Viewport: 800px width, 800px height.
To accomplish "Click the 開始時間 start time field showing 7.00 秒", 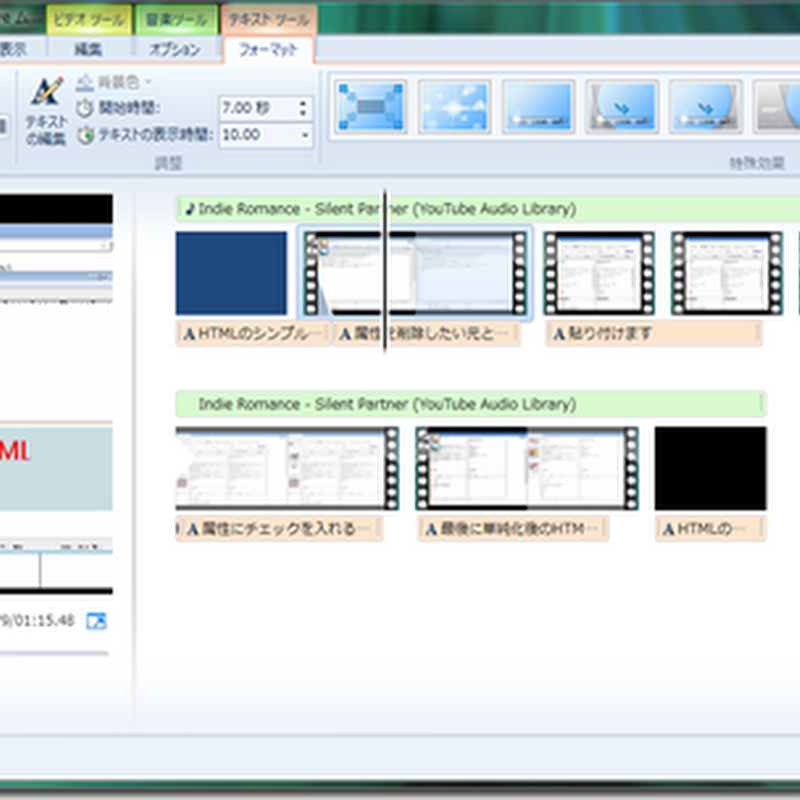I will click(257, 108).
